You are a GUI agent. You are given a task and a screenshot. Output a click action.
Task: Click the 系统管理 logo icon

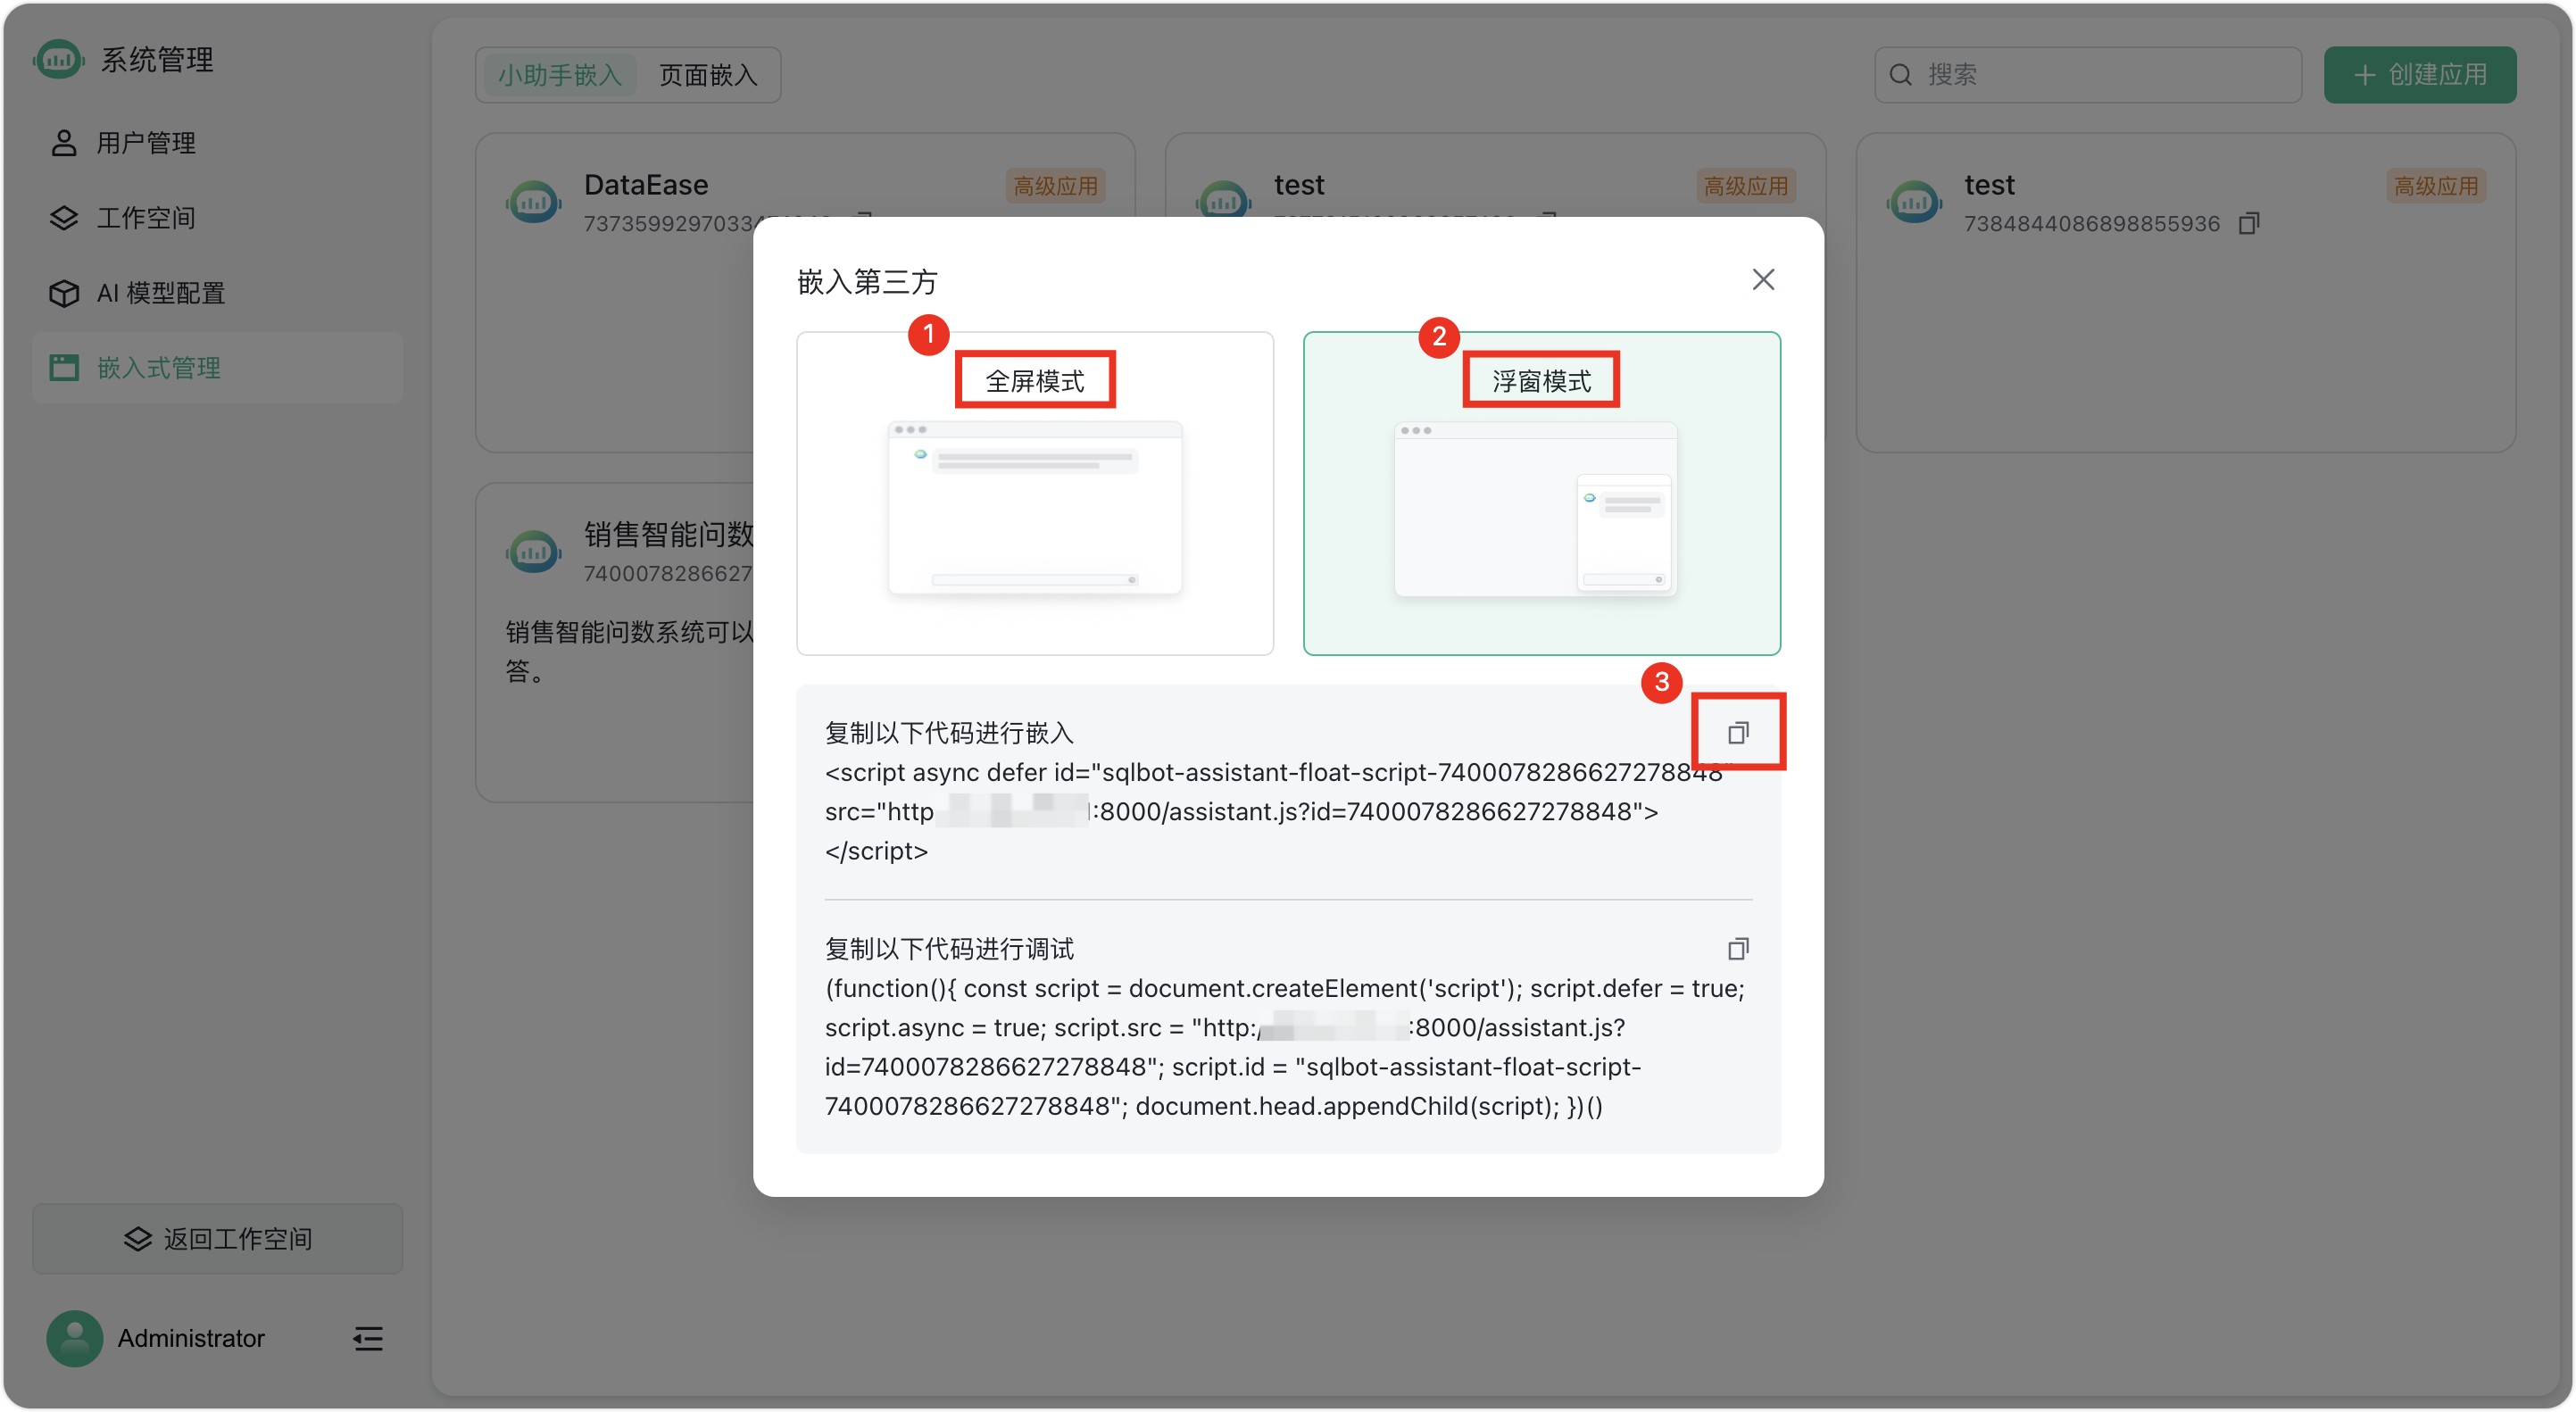coord(58,60)
